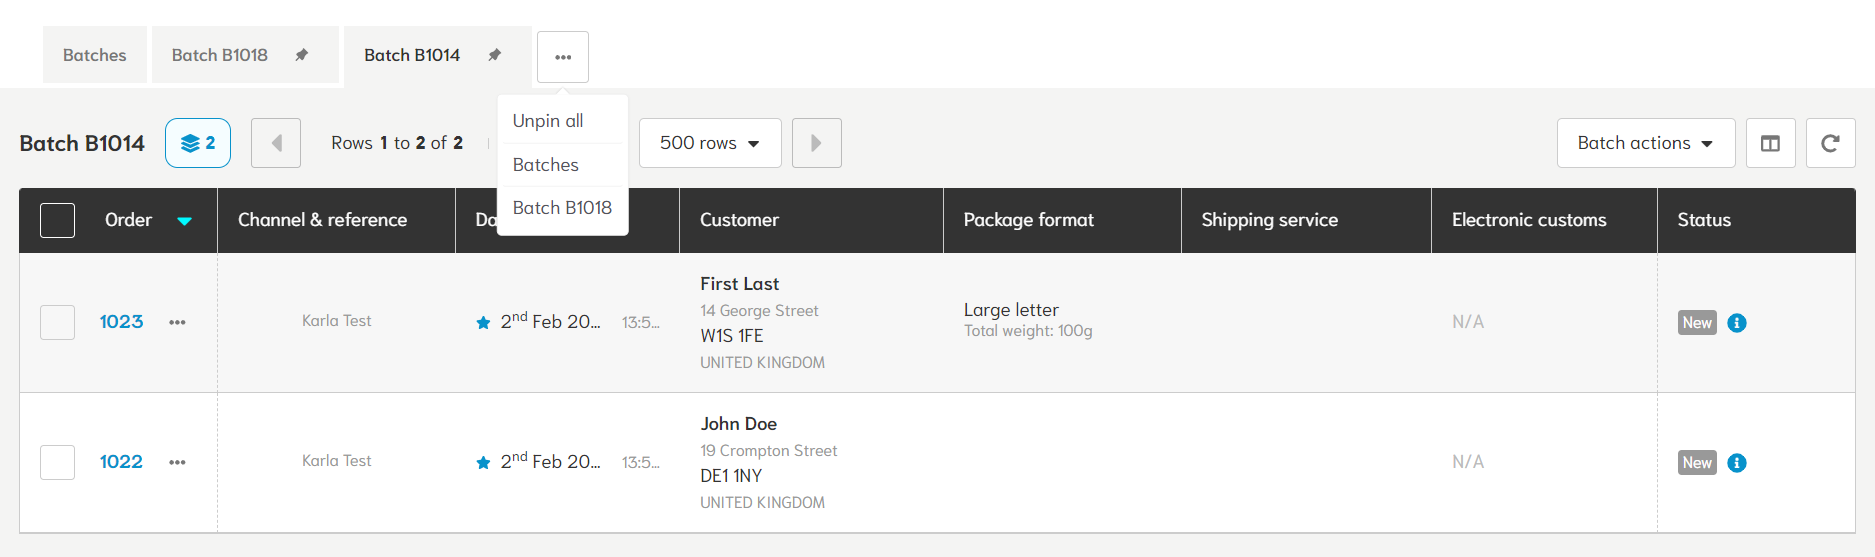This screenshot has width=1875, height=557.
Task: Open order 1023 link
Action: click(121, 322)
